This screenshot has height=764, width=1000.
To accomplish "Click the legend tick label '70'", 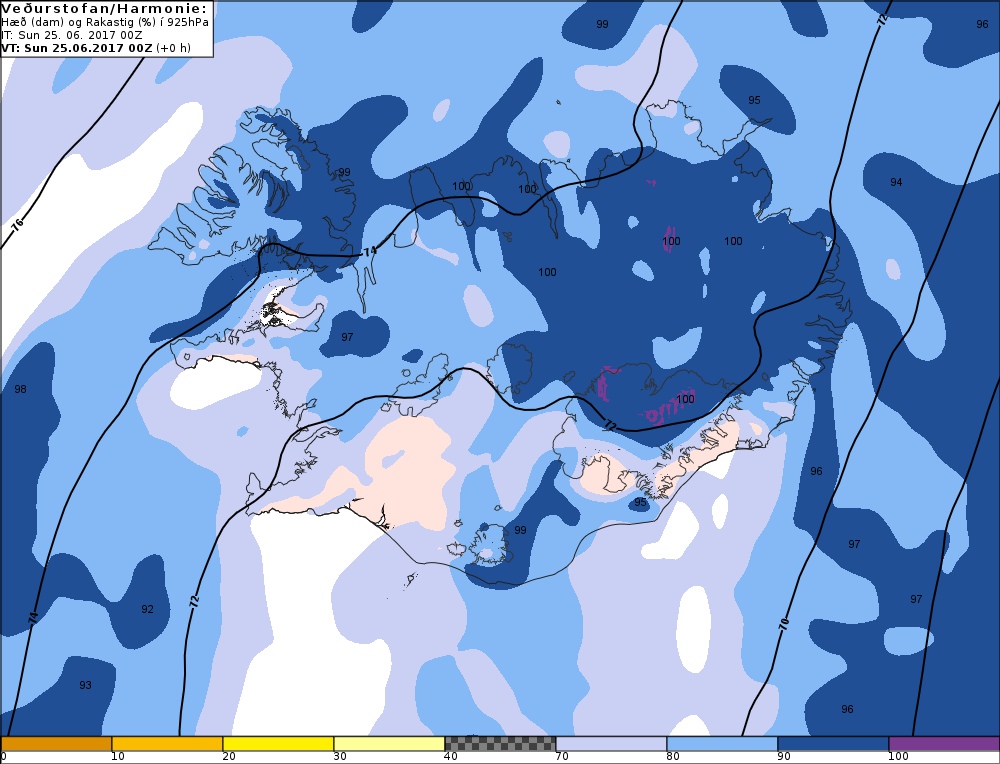I will (x=562, y=757).
